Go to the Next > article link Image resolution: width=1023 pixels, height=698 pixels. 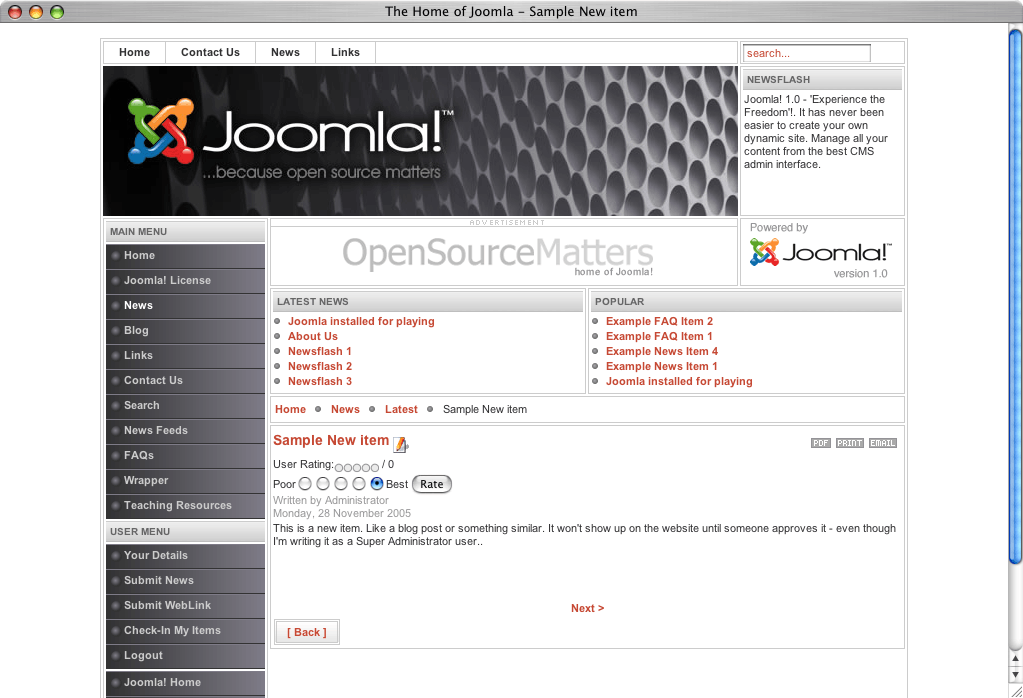point(587,608)
